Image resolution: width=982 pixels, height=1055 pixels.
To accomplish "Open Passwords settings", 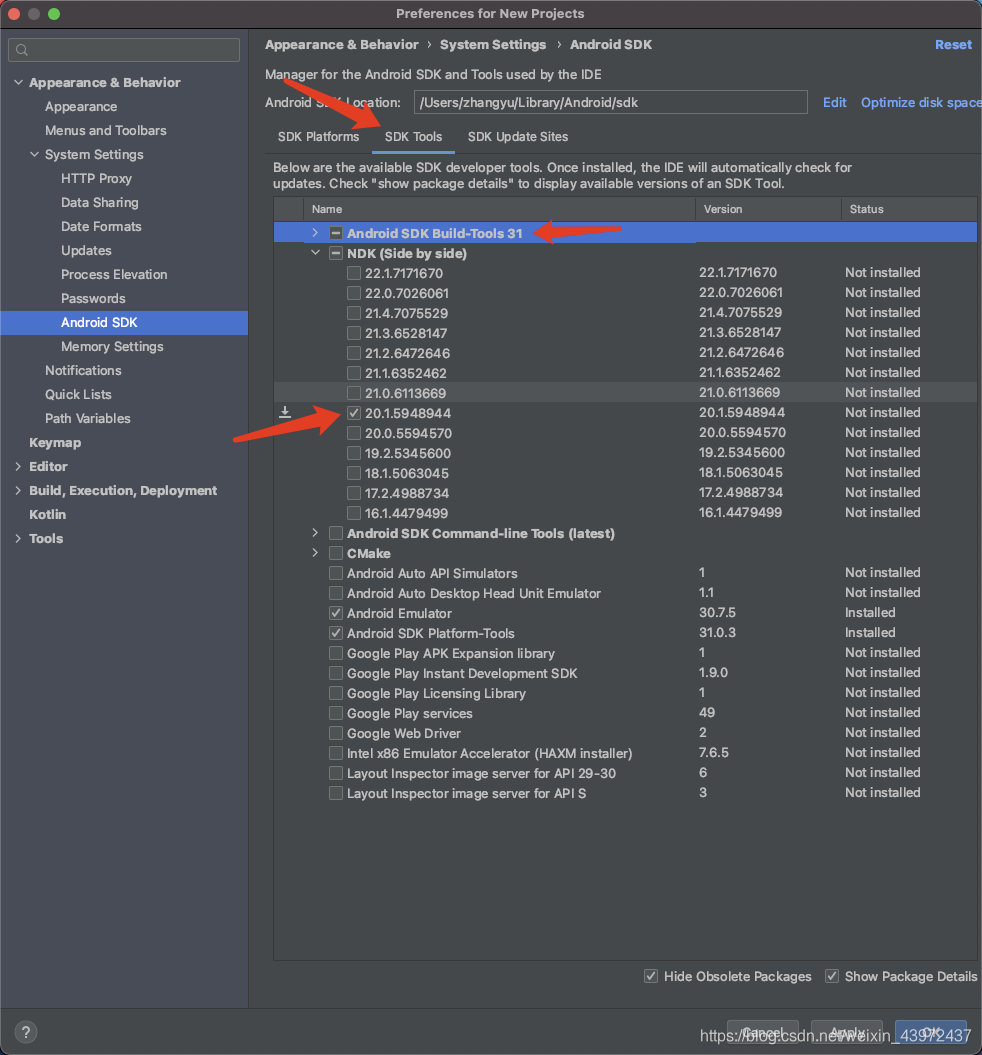I will (x=93, y=299).
